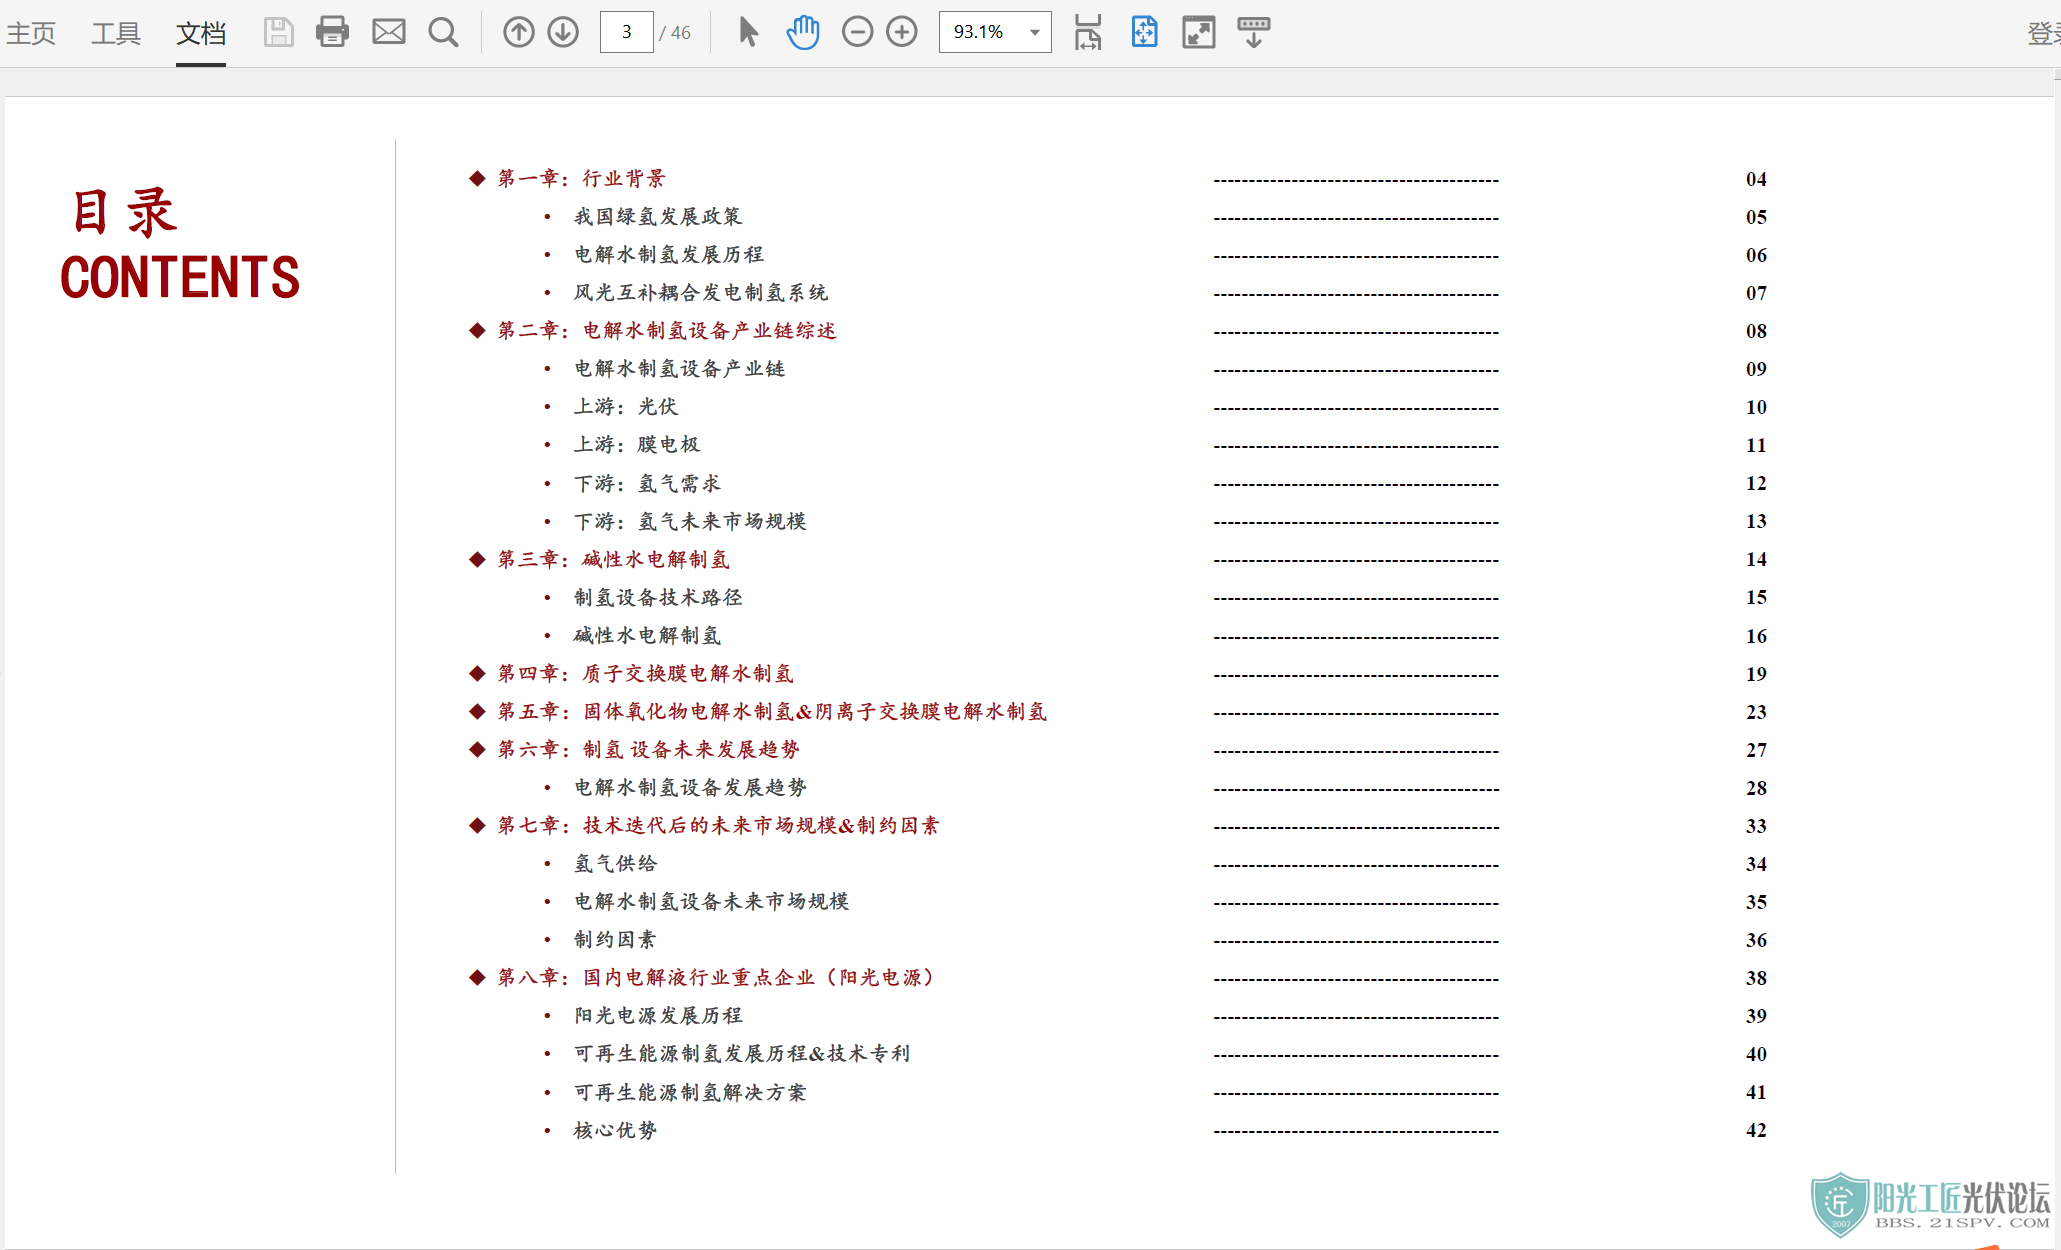Click 第五章 固体氧化物电解水制氢 heading

[x=772, y=712]
